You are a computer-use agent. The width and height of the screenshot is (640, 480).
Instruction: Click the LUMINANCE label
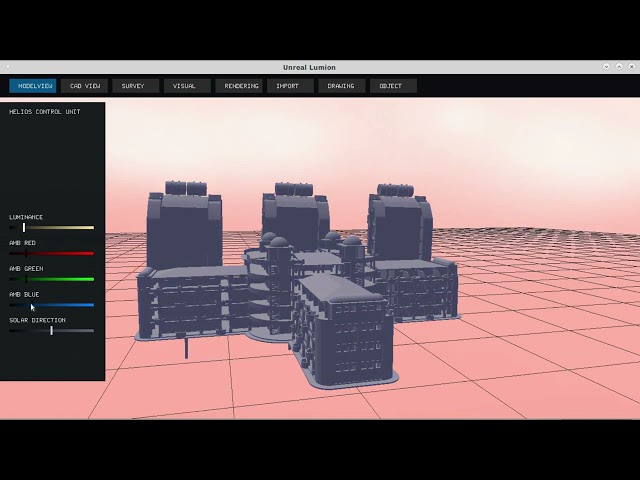tap(26, 217)
